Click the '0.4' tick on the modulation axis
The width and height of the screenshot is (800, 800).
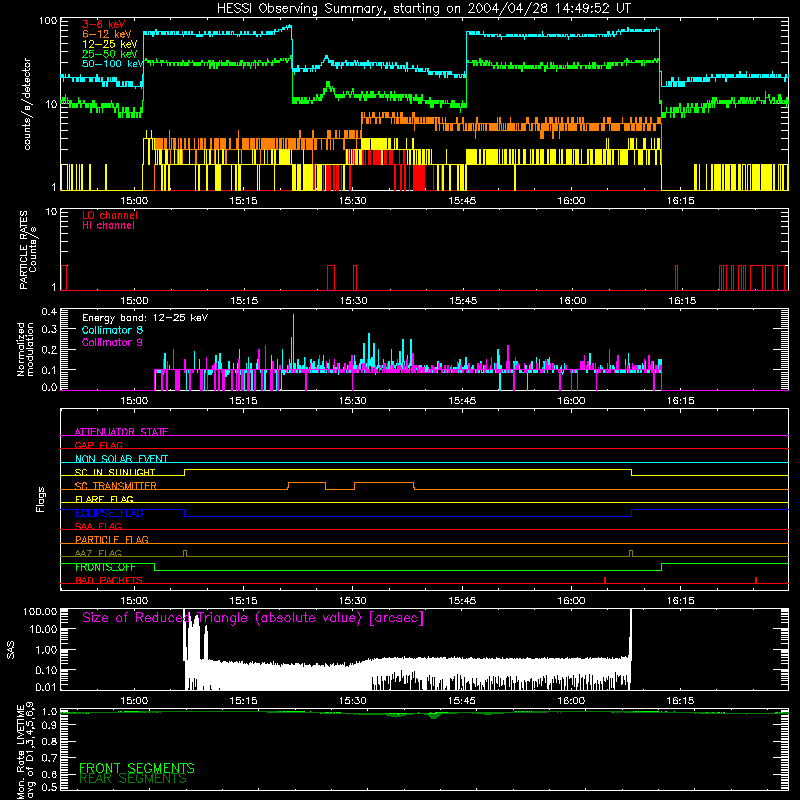click(49, 311)
